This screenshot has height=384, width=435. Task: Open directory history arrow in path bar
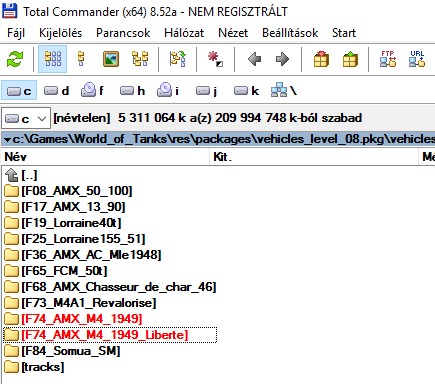pyautogui.click(x=7, y=139)
